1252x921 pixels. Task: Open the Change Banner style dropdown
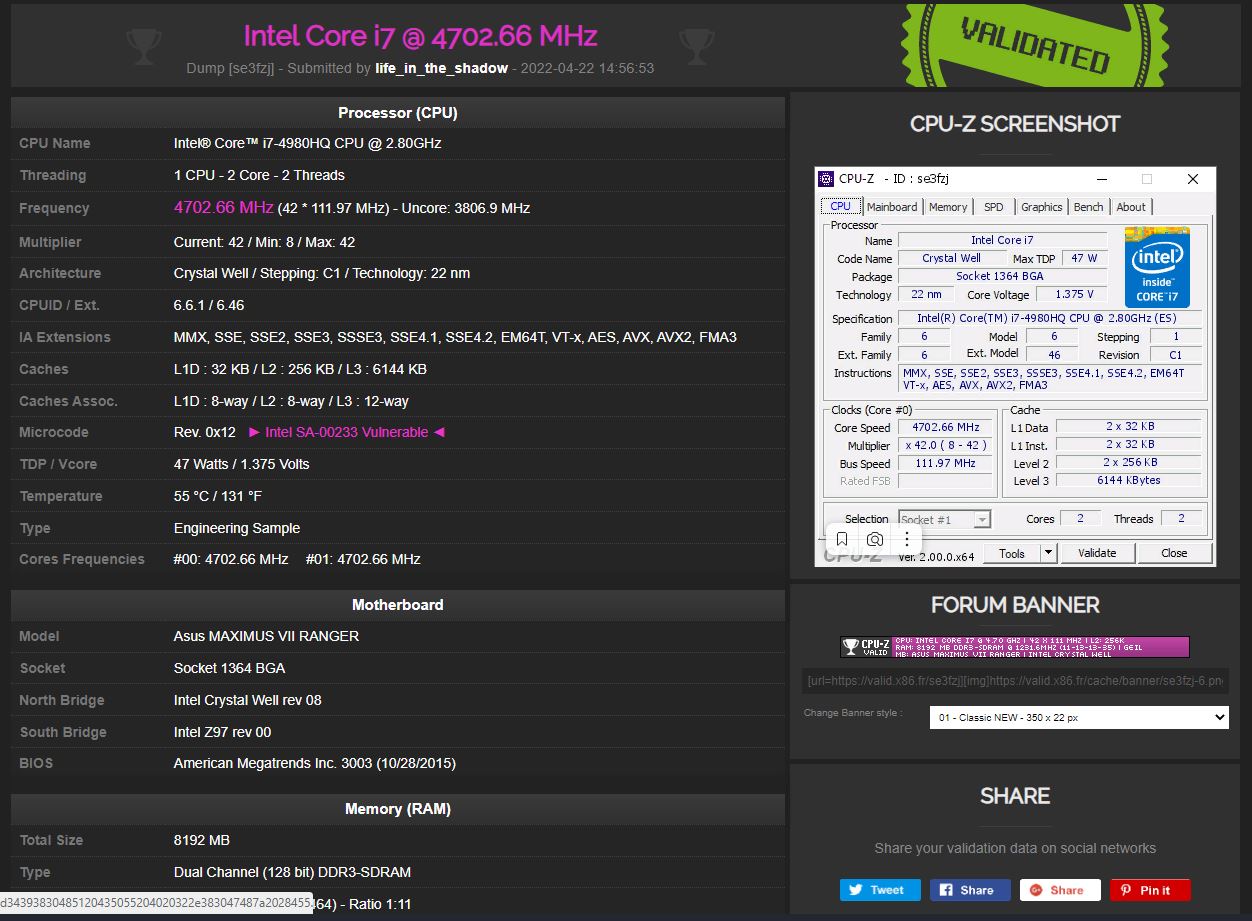[x=1079, y=717]
